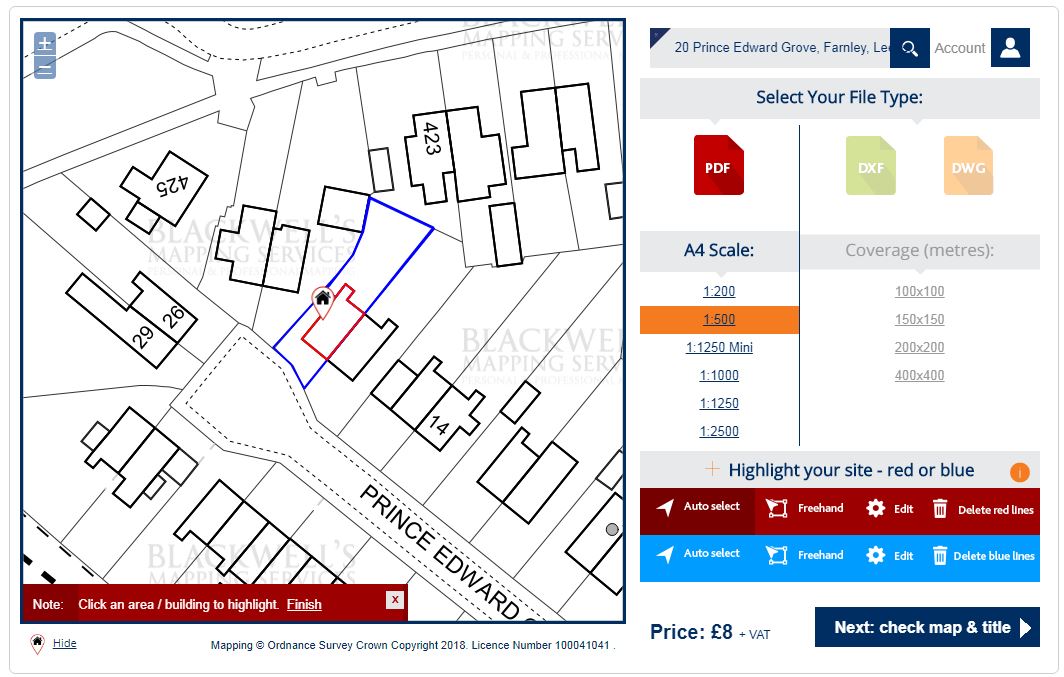The image size is (1064, 677).
Task: Open the Account panel
Action: click(x=1010, y=47)
